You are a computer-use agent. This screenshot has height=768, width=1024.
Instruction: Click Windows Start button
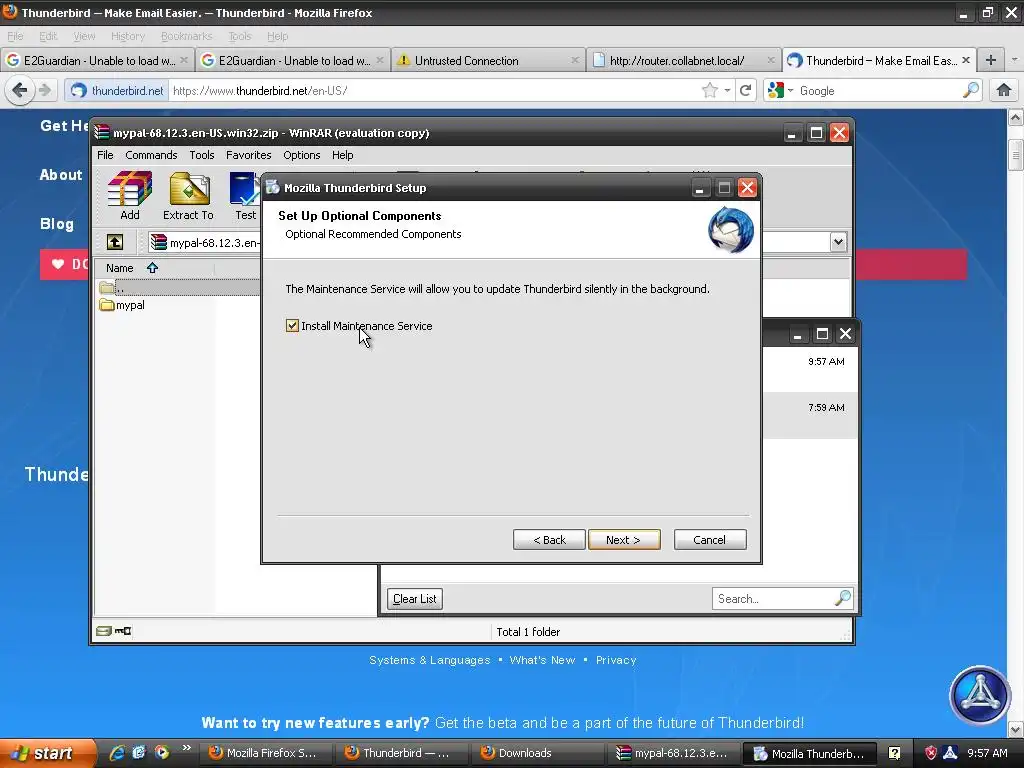(48, 753)
